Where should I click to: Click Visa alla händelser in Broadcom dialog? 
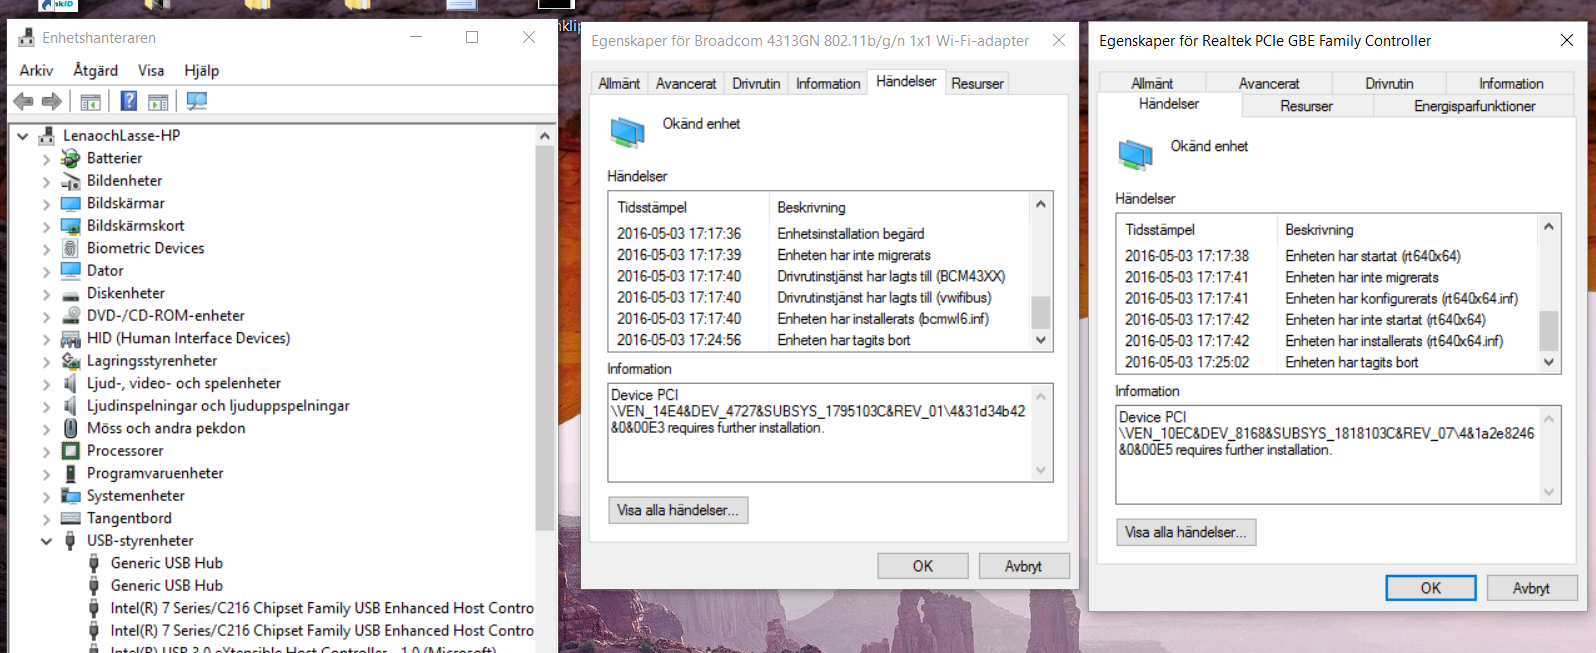pyautogui.click(x=678, y=510)
